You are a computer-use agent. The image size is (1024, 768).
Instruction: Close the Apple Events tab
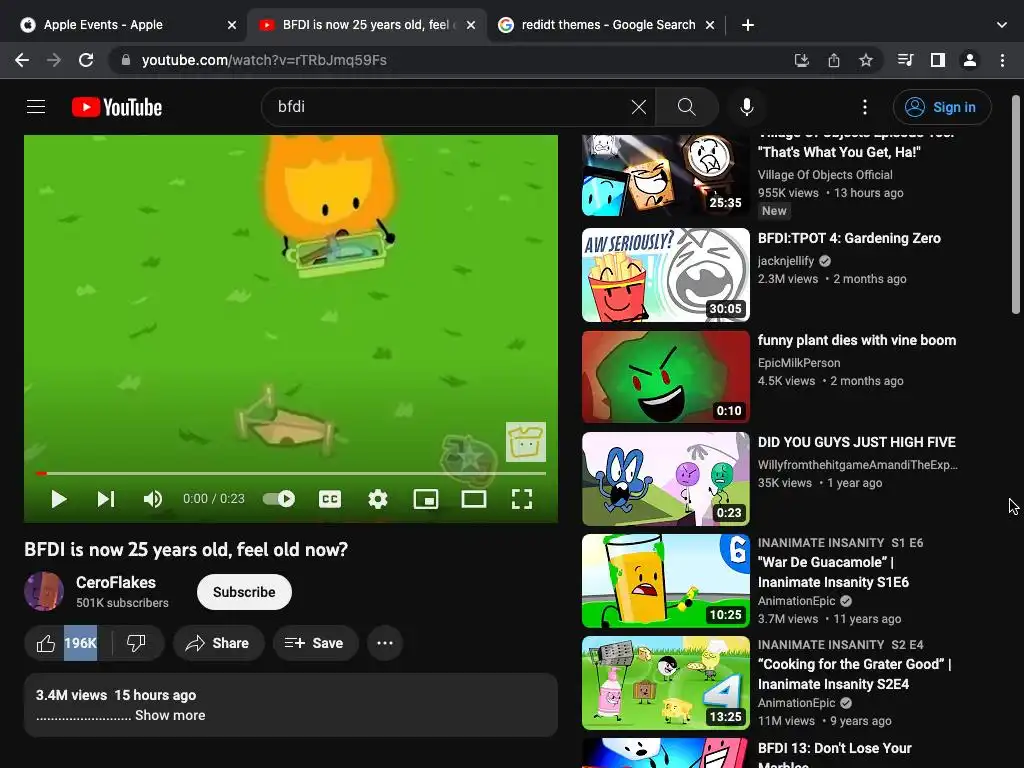[232, 25]
